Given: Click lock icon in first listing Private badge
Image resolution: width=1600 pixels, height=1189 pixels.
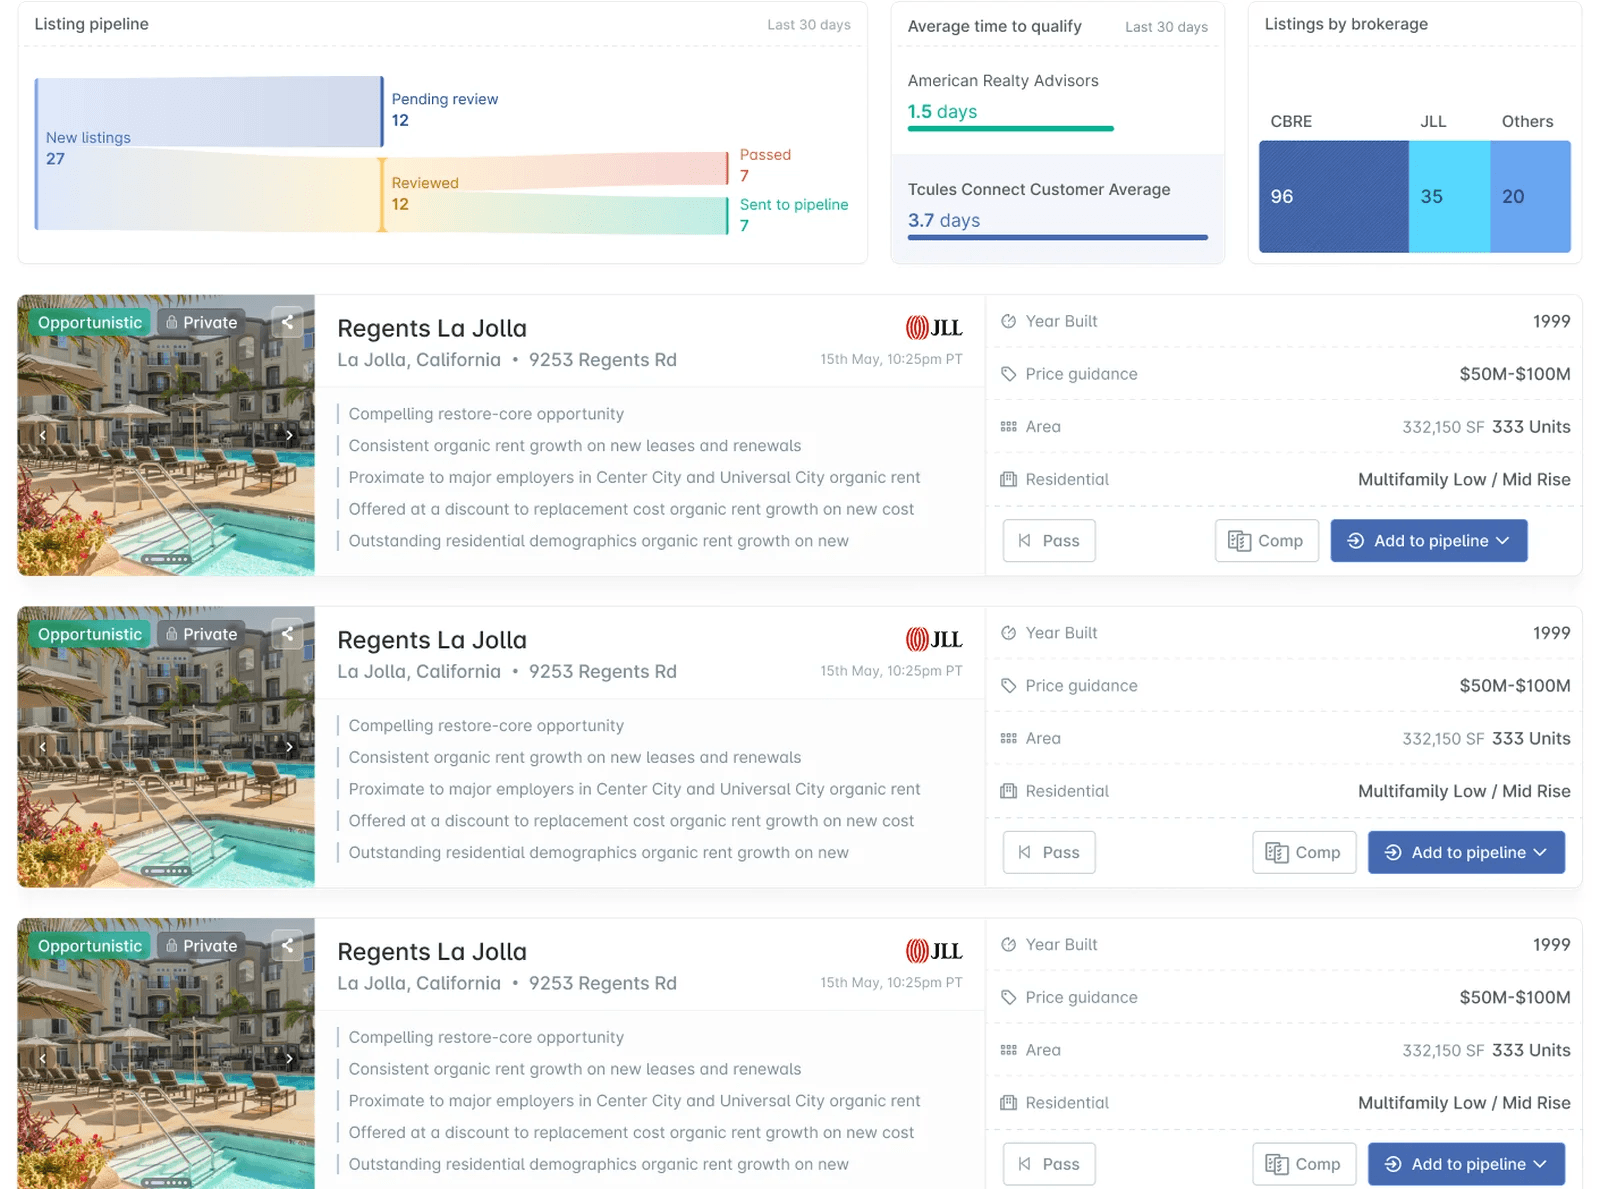Looking at the screenshot, I should [x=172, y=322].
